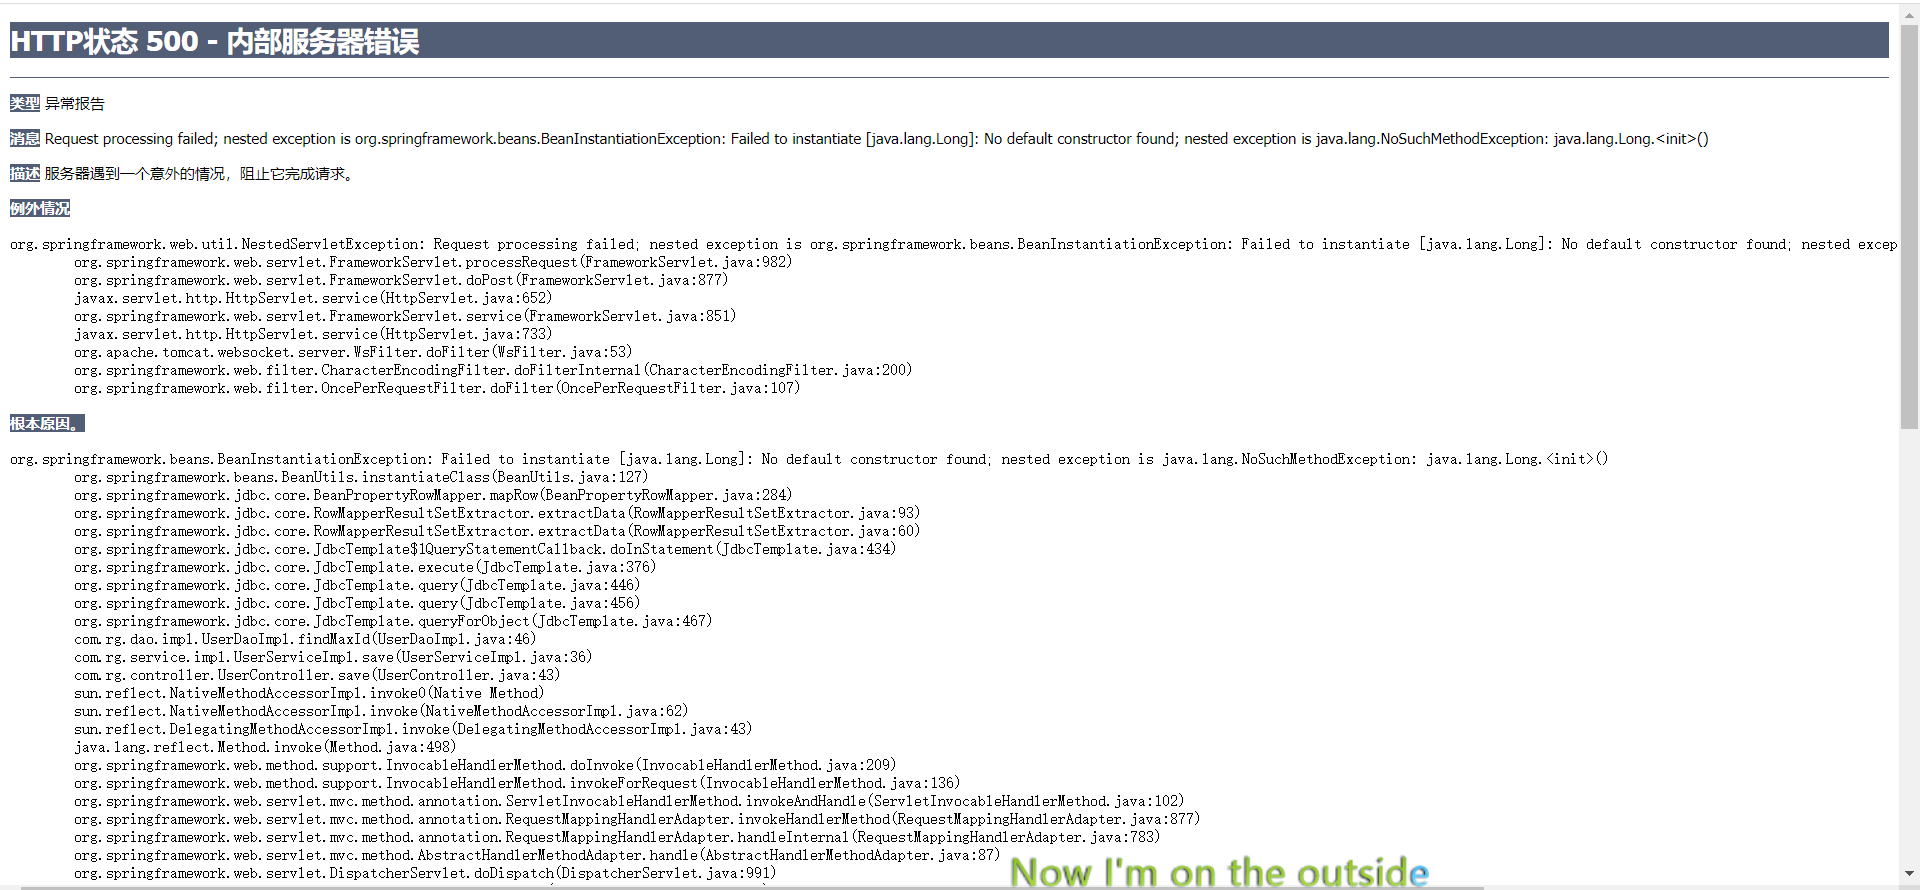Viewport: 1920px width, 890px height.
Task: Click the InvocableHandlerMethod.invokeForRequest line
Action: coord(517,783)
